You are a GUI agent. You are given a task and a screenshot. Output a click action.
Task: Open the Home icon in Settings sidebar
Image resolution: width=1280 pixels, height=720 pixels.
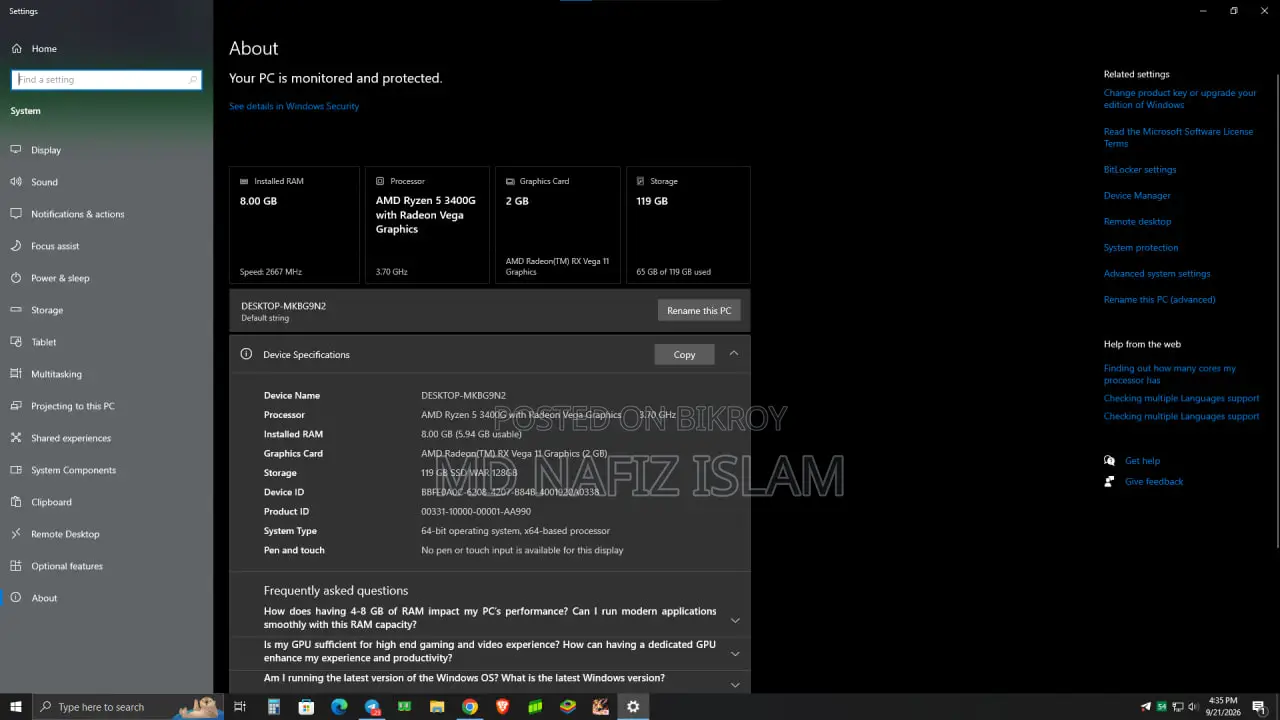click(x=16, y=48)
